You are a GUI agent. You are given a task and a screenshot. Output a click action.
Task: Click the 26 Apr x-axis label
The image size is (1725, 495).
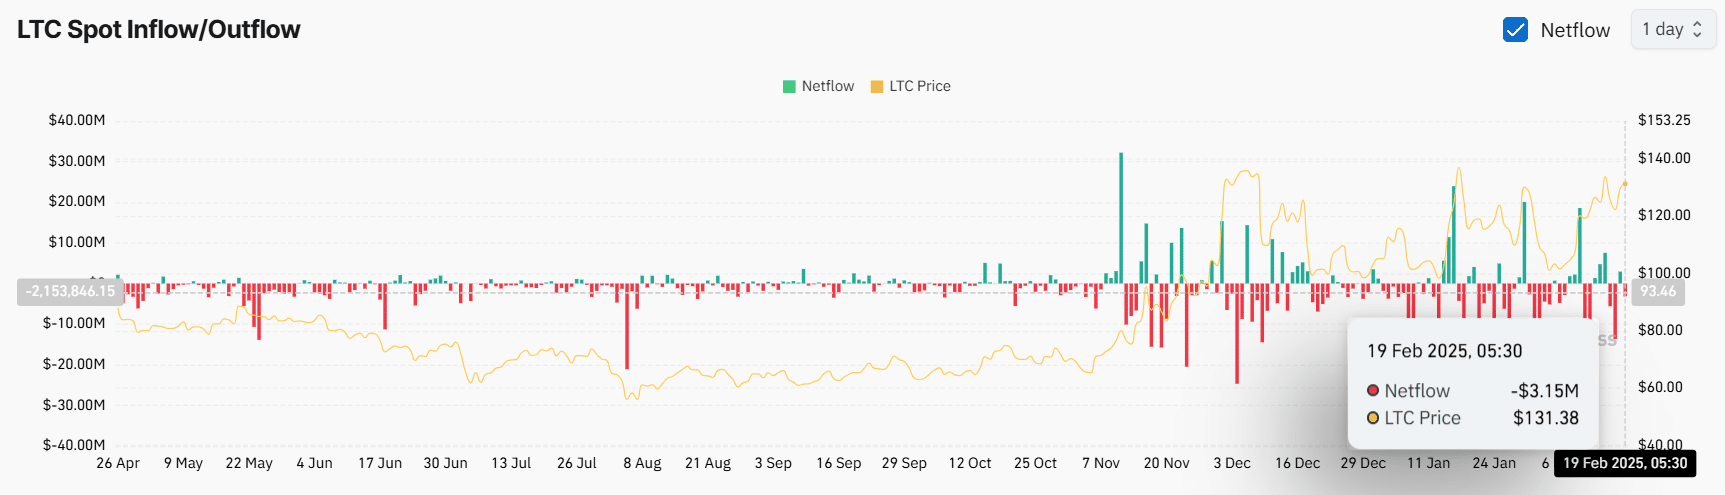tap(118, 463)
